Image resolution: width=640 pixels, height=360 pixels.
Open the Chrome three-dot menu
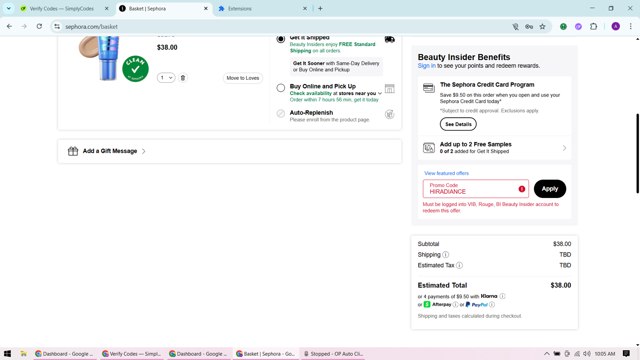click(631, 27)
